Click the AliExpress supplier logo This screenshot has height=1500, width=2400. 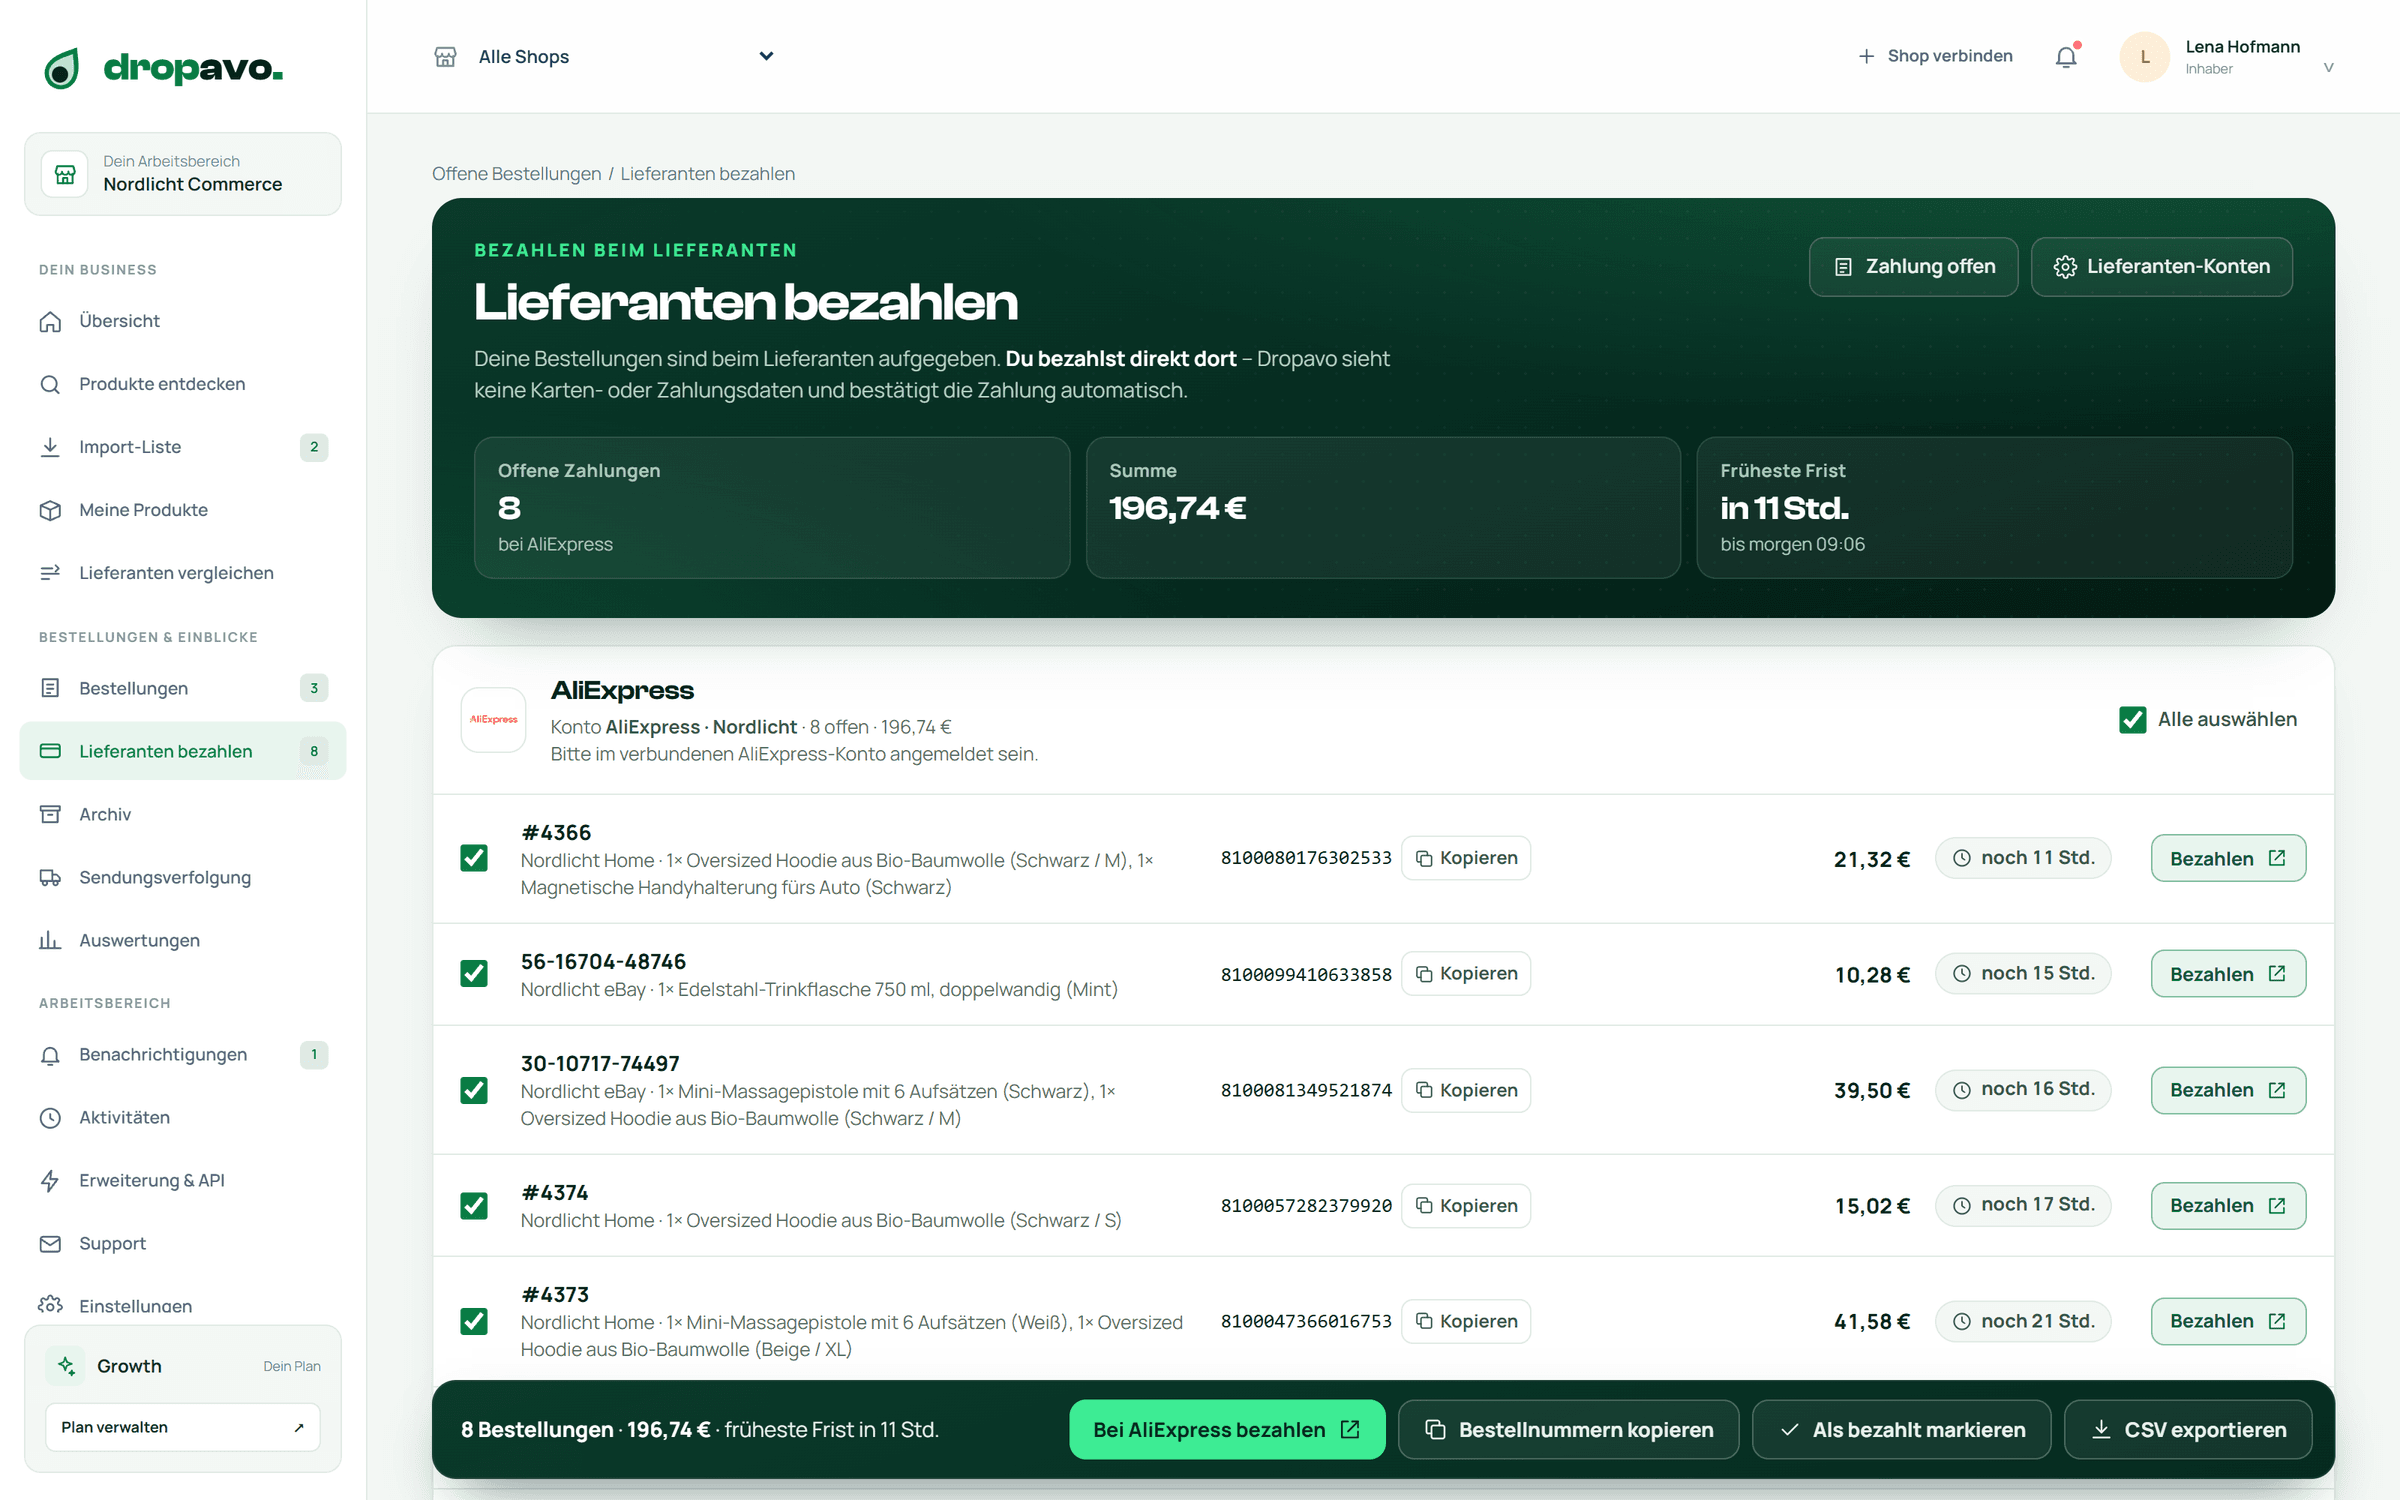493,719
